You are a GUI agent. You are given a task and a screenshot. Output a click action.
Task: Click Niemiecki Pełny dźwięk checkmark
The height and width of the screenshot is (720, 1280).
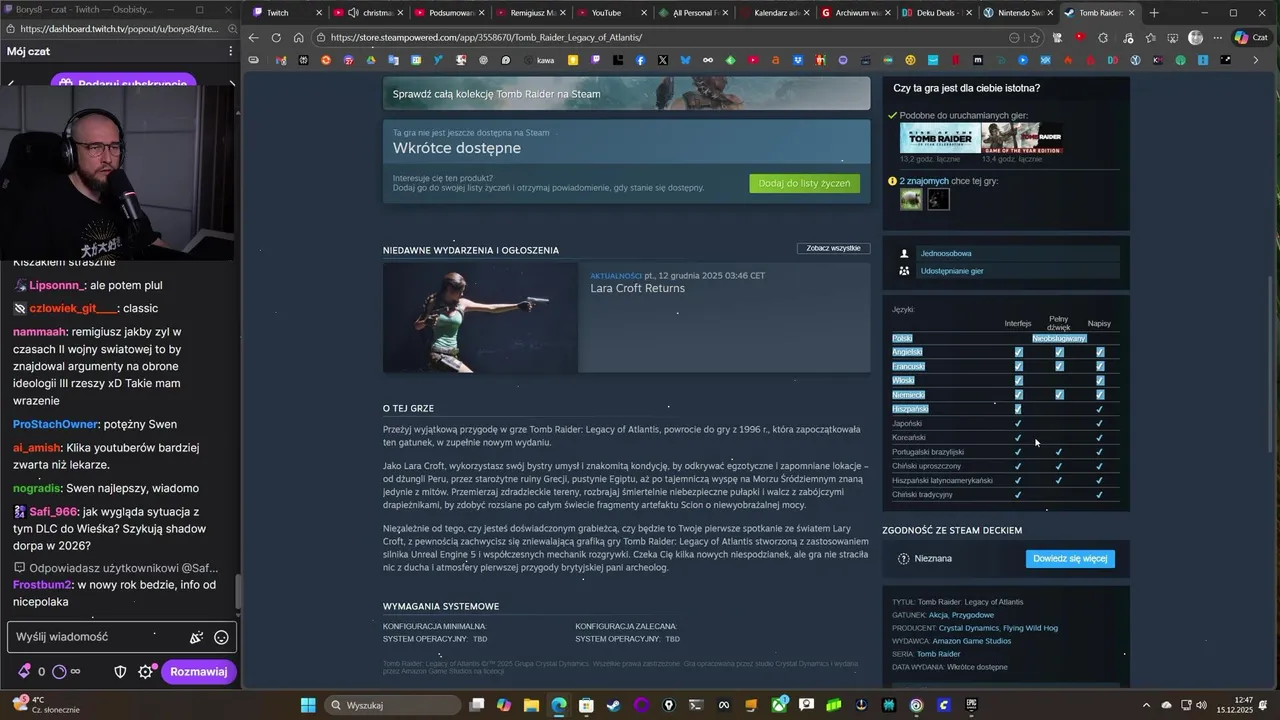click(1059, 395)
